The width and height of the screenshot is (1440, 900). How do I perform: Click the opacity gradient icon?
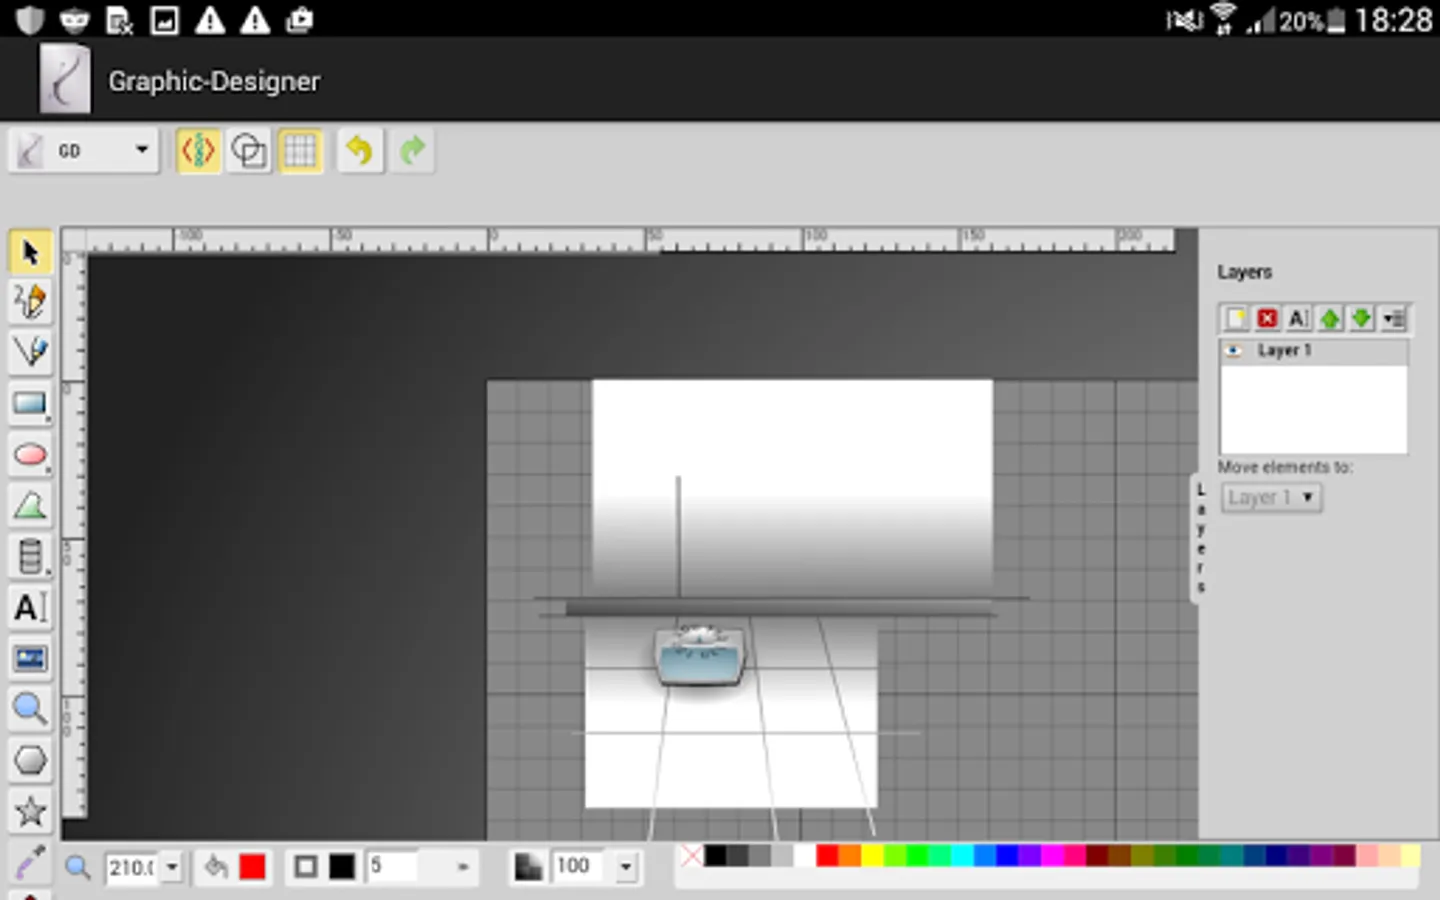click(x=528, y=866)
